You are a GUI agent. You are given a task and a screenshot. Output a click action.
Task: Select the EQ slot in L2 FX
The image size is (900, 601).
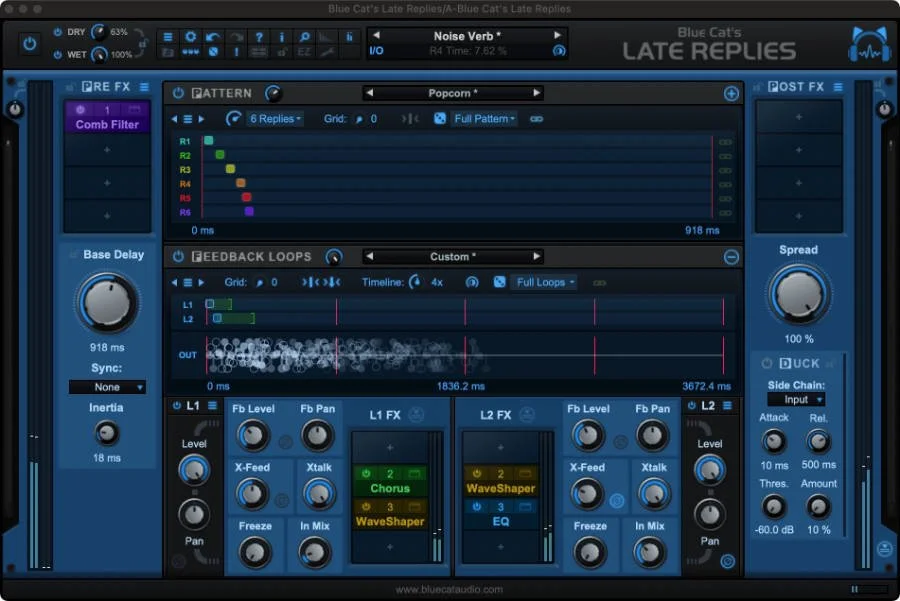(x=501, y=514)
